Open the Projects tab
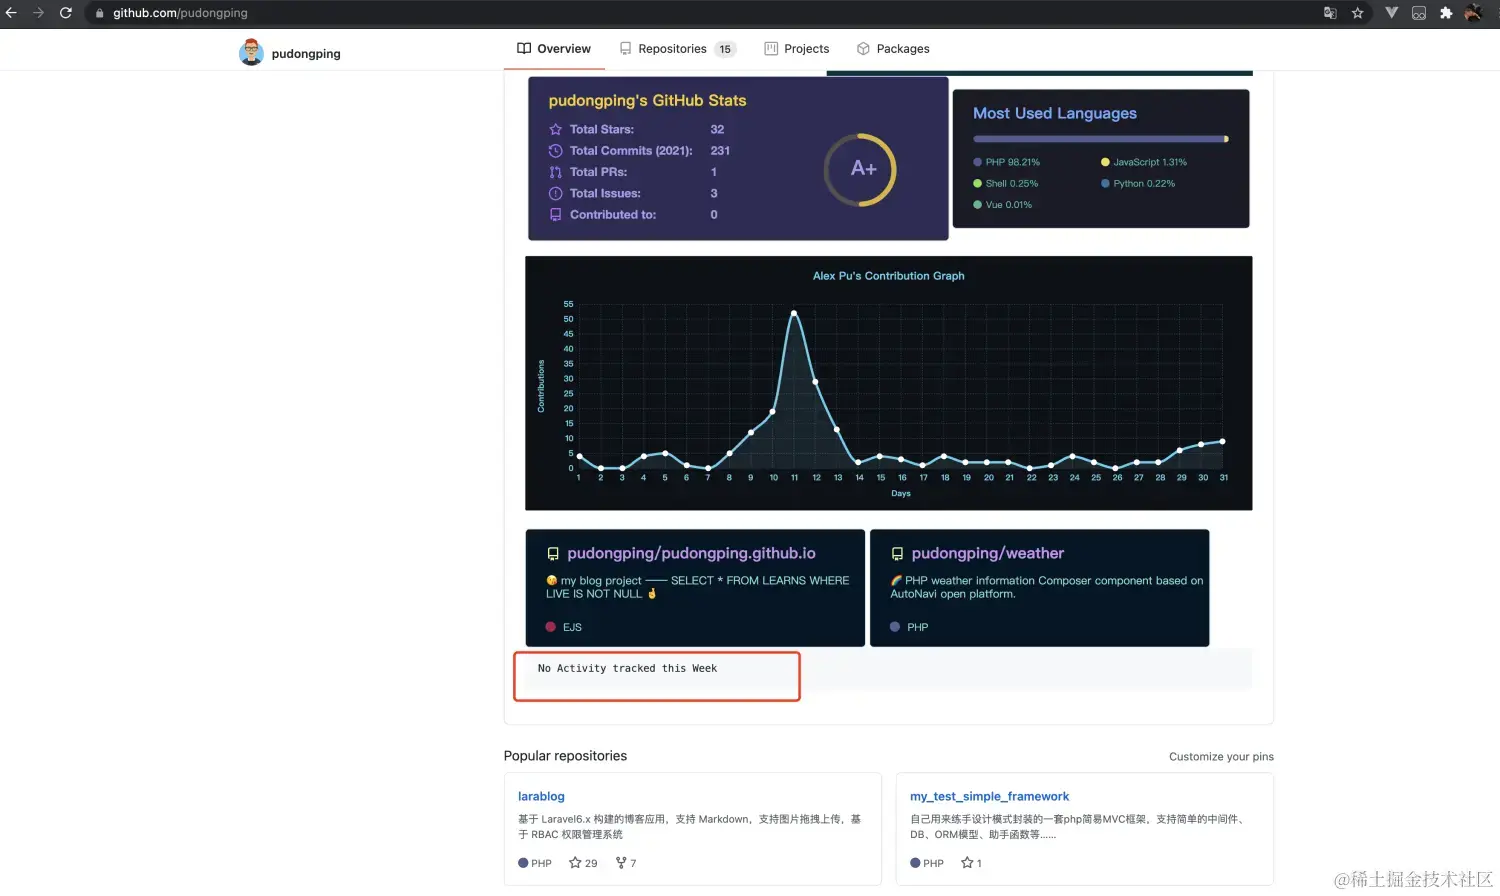Viewport: 1500px width, 896px height. (x=797, y=48)
